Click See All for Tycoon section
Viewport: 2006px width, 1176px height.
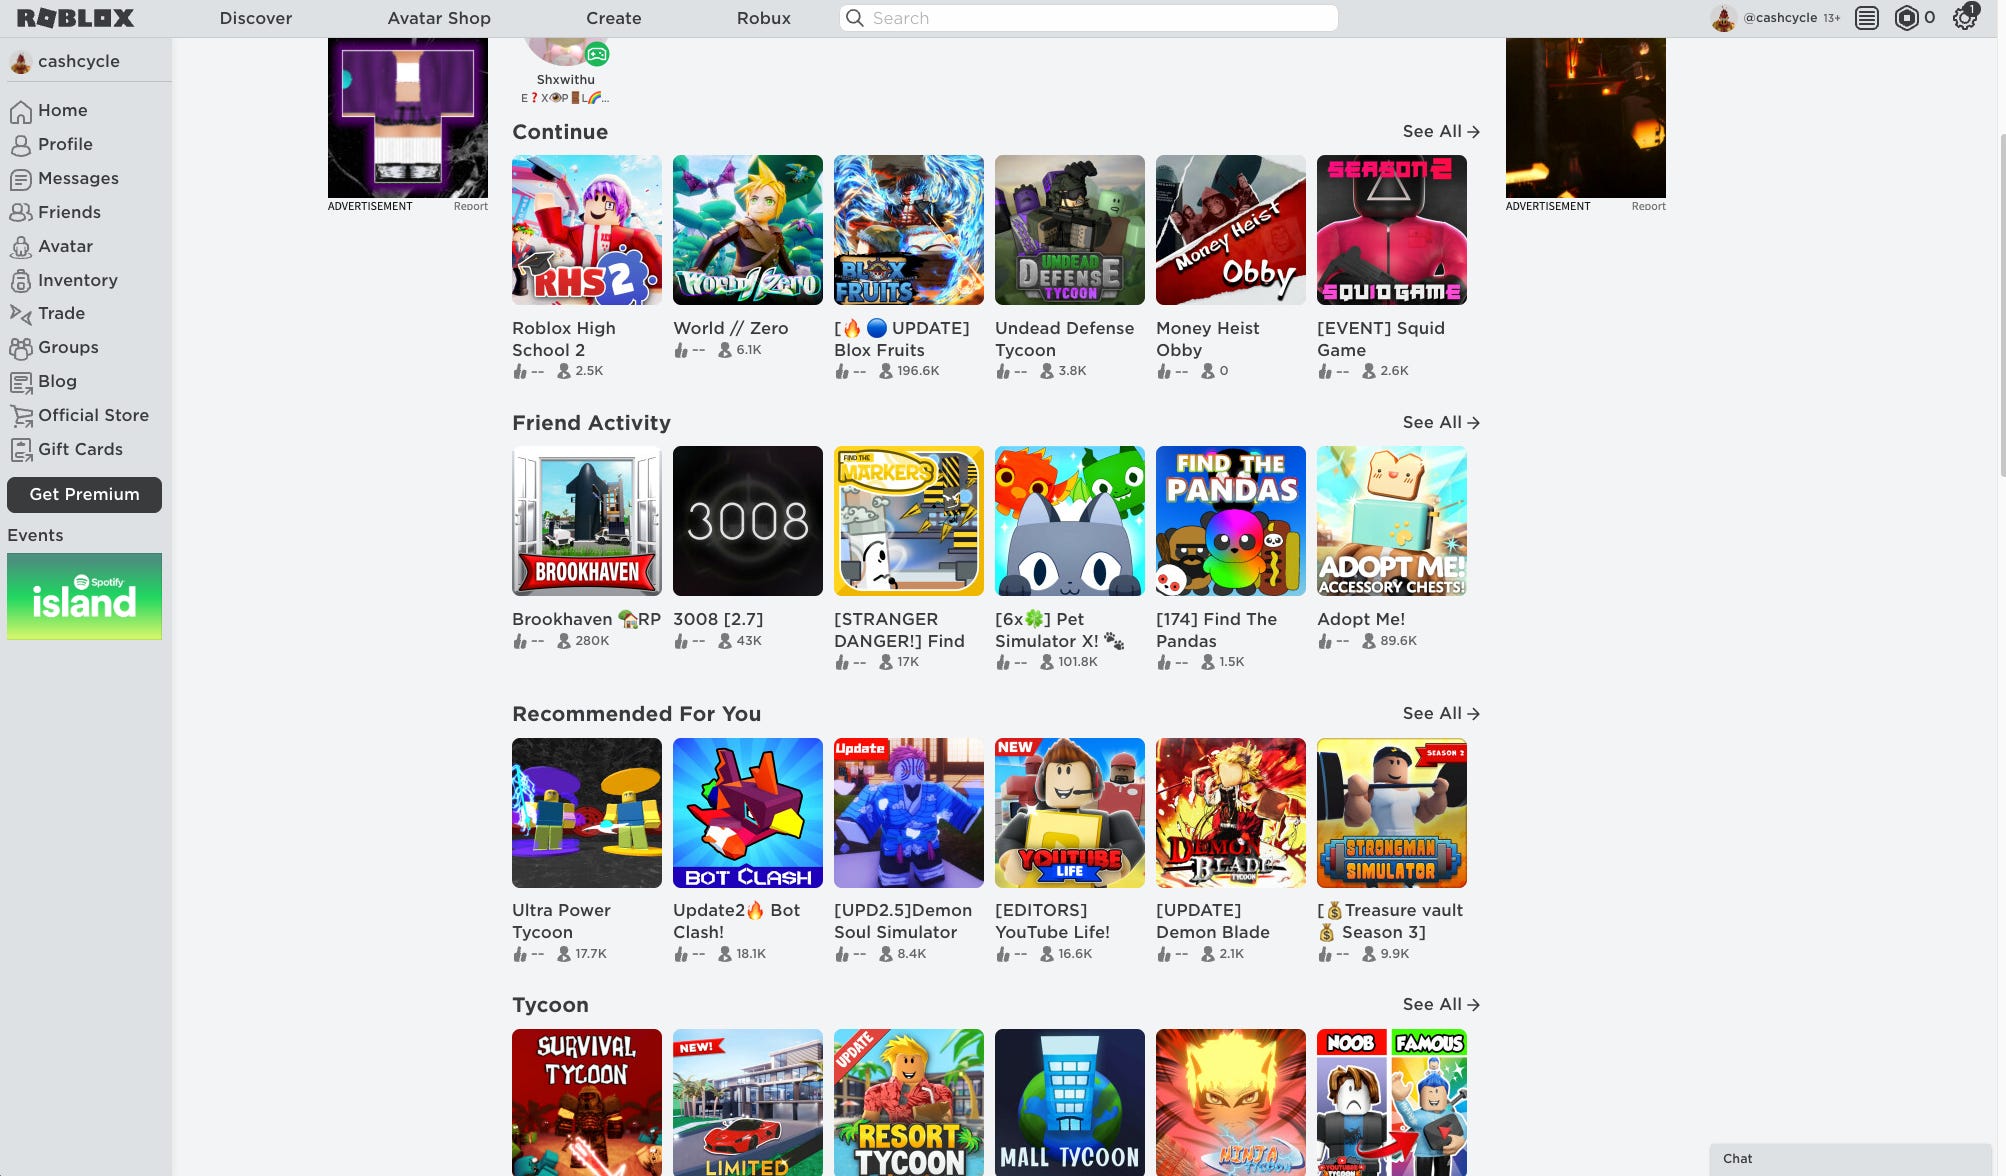(x=1441, y=1005)
